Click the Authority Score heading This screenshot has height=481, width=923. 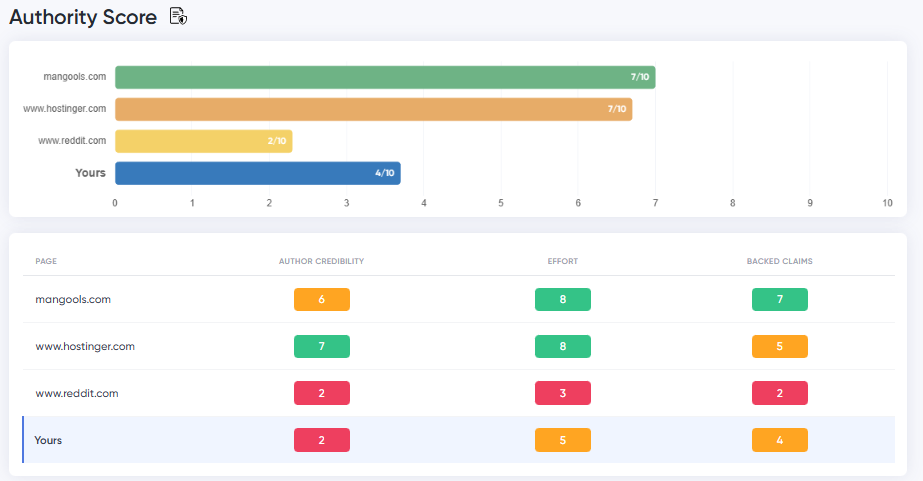pos(83,17)
